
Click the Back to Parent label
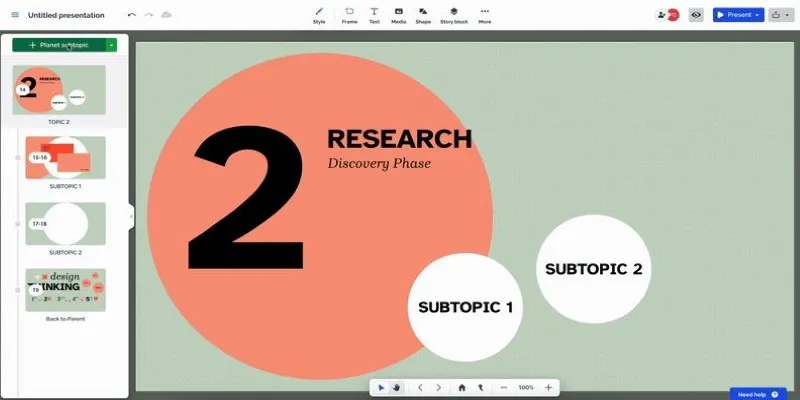65,319
